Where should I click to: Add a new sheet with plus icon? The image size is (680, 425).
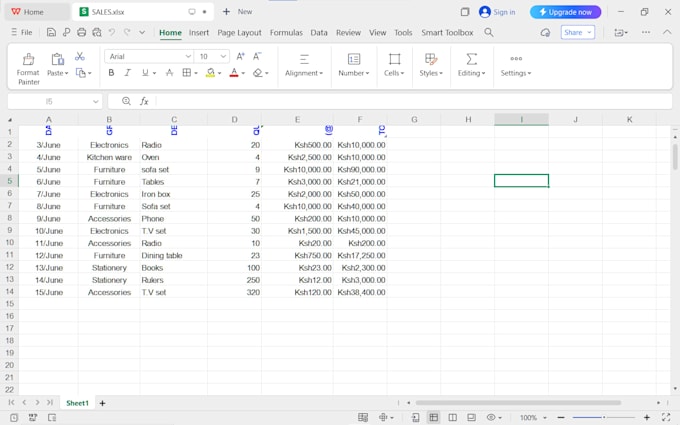pos(102,403)
